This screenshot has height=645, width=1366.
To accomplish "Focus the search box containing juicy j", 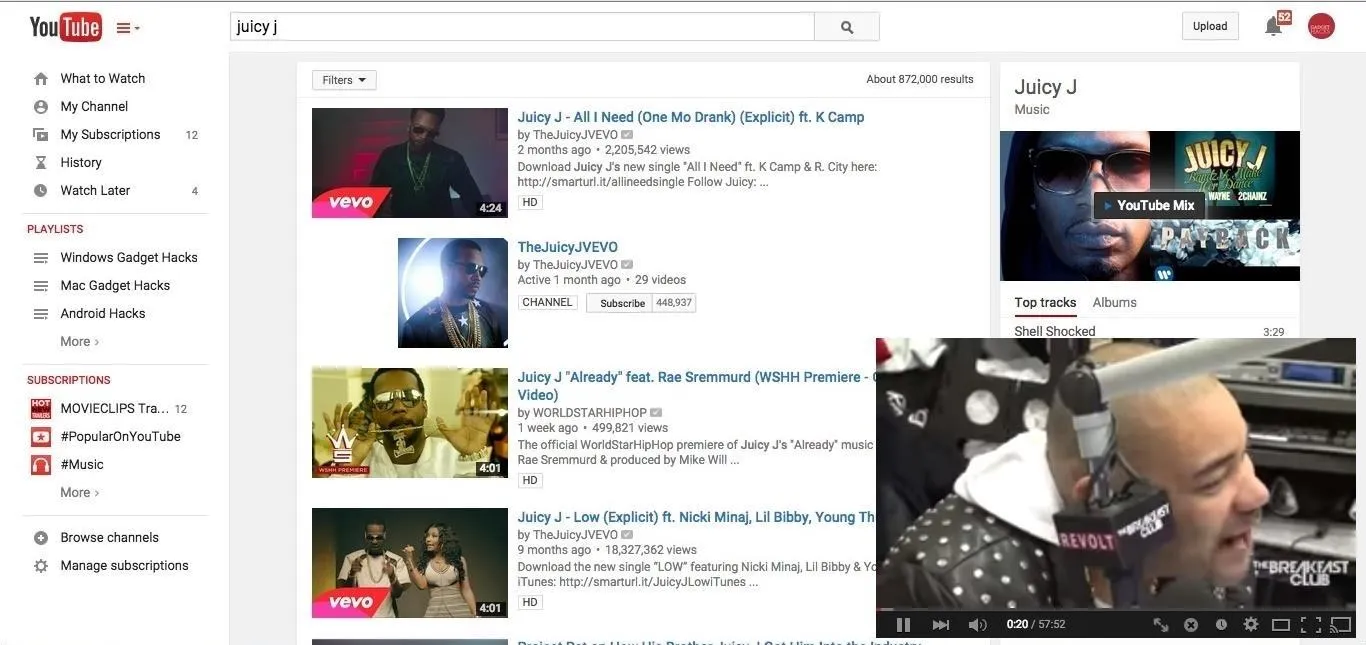I will point(522,27).
